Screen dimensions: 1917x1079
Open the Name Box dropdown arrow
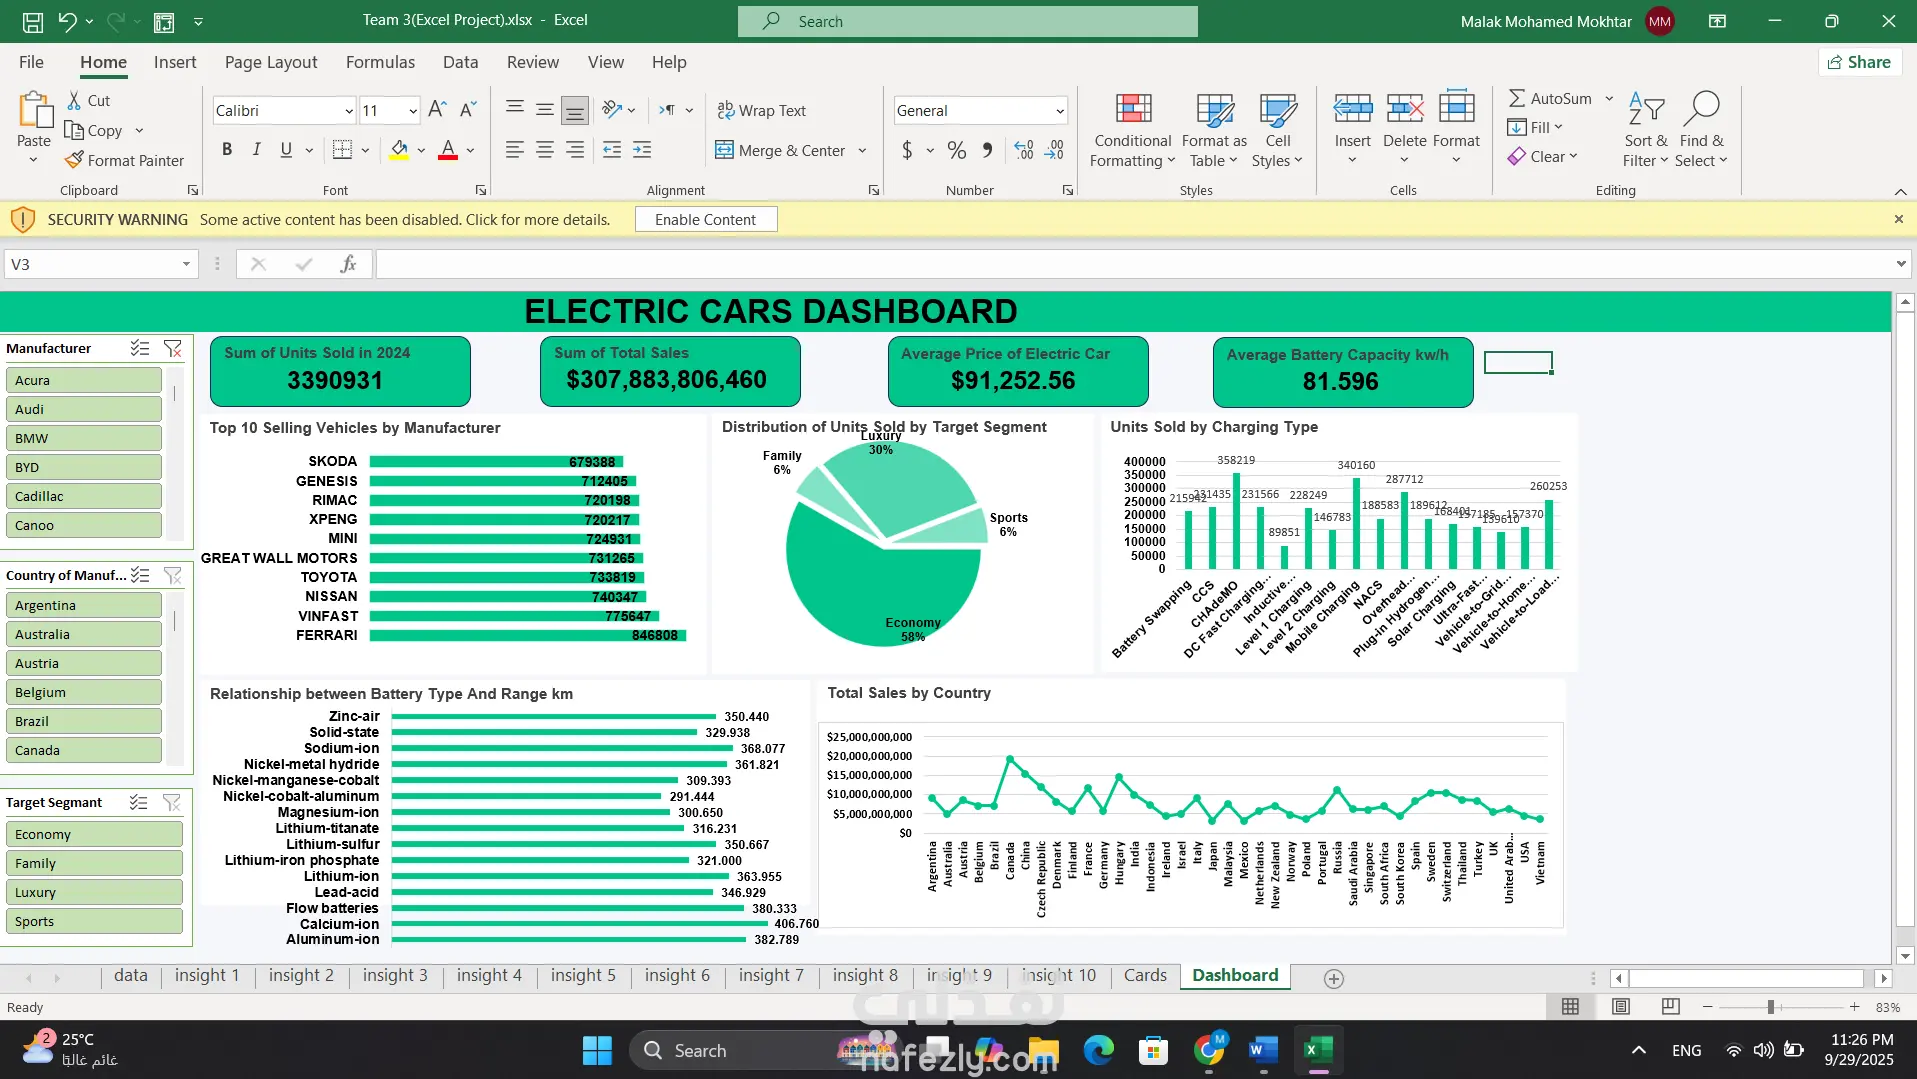186,264
